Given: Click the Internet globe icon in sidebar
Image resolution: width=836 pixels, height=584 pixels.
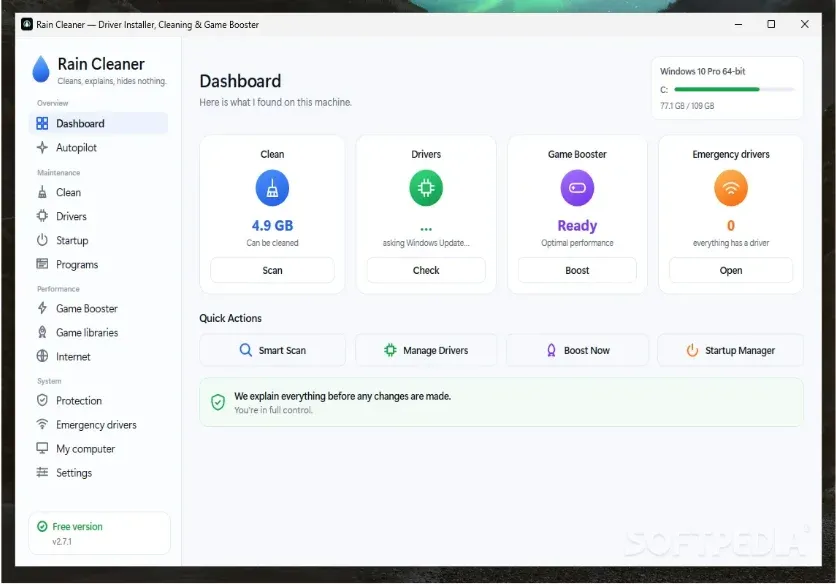Looking at the screenshot, I should [x=42, y=356].
